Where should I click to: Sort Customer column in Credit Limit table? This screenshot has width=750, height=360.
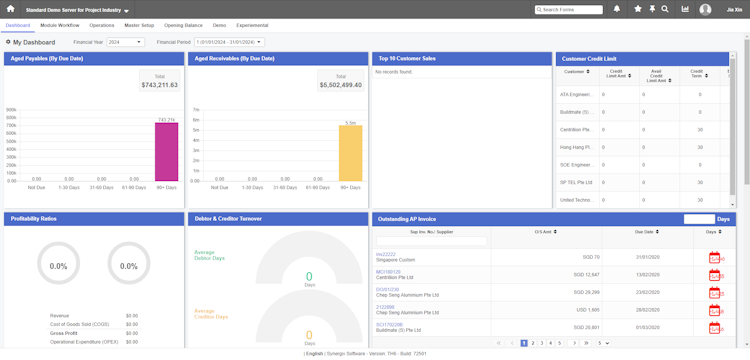click(588, 72)
